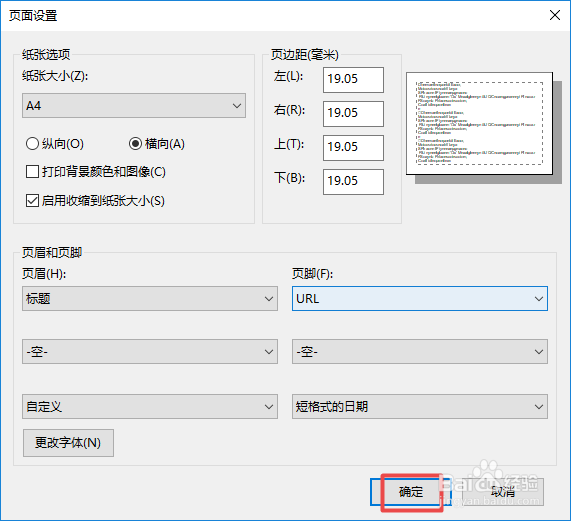The height and width of the screenshot is (521, 571).
Task: Click the 上(T) margin input field
Action: tap(353, 147)
